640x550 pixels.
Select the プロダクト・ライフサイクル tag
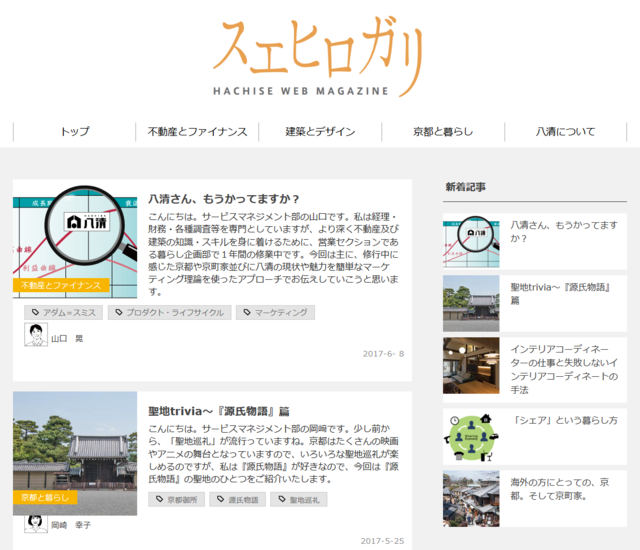[169, 313]
